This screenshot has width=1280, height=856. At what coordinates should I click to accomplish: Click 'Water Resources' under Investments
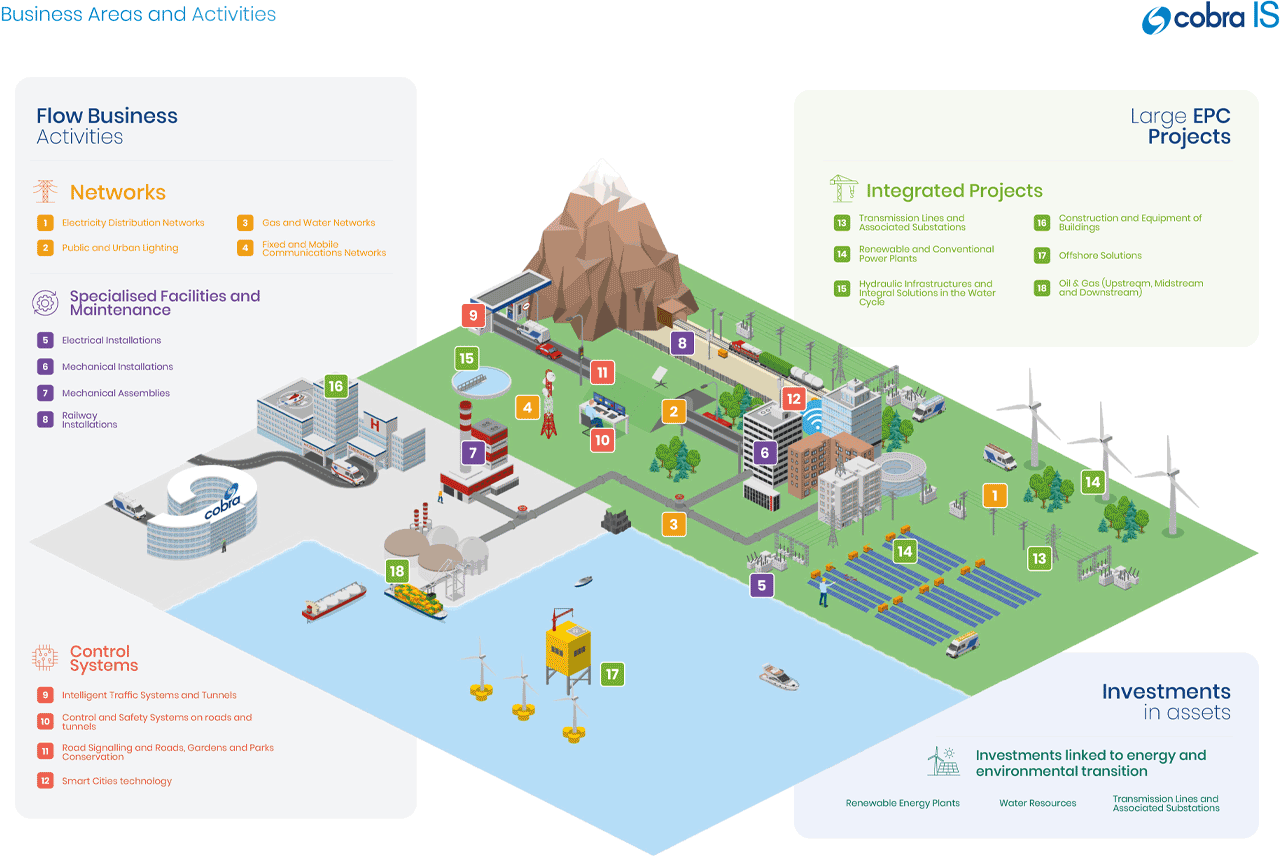[x=1038, y=803]
